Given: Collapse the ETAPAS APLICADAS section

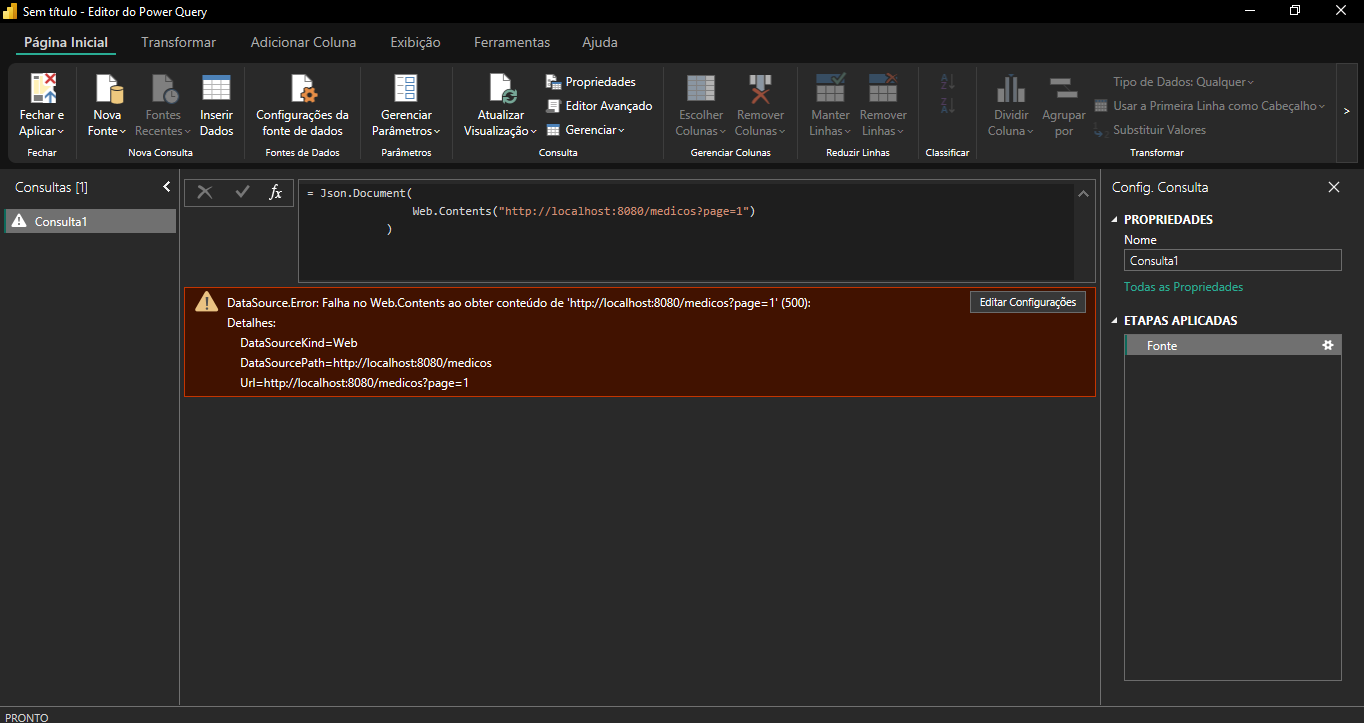Looking at the screenshot, I should (x=1116, y=321).
